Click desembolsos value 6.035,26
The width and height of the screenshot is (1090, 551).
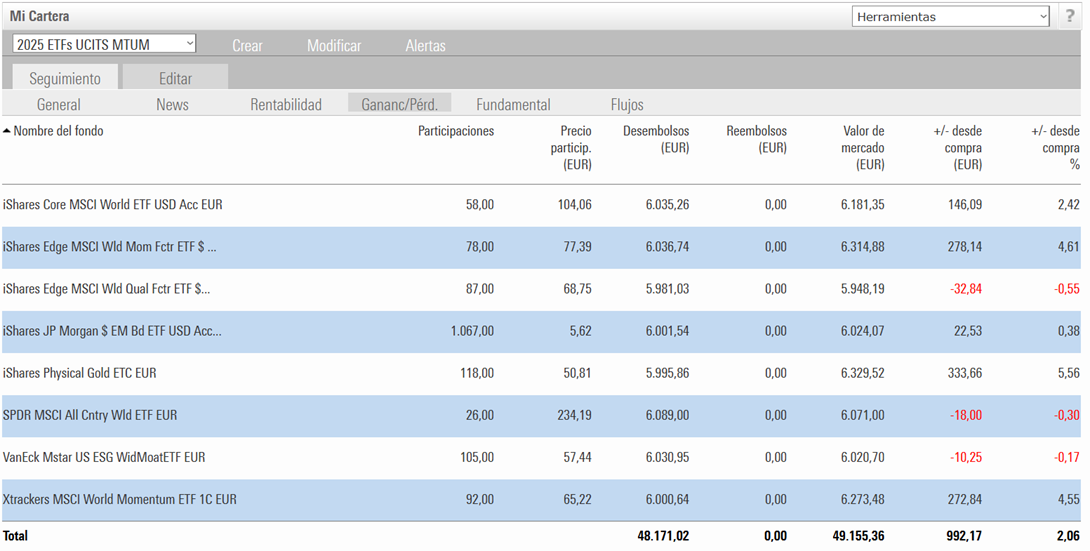pyautogui.click(x=667, y=205)
